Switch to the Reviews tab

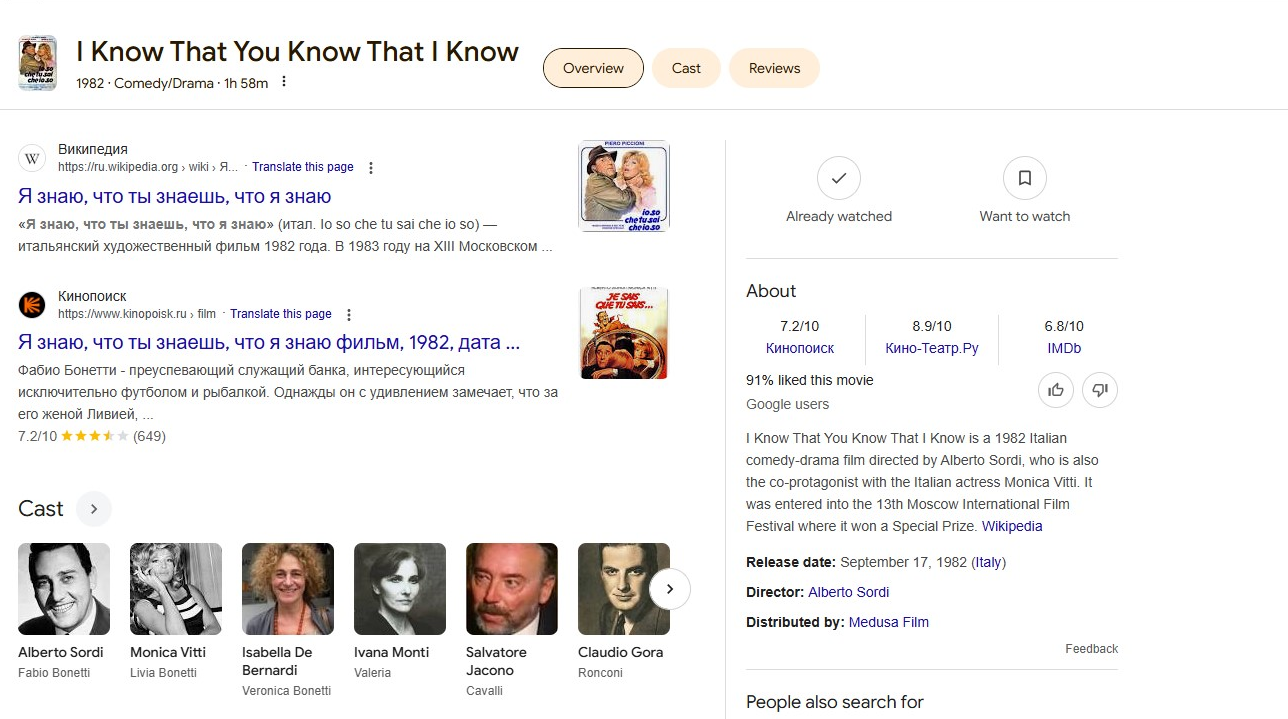click(774, 68)
